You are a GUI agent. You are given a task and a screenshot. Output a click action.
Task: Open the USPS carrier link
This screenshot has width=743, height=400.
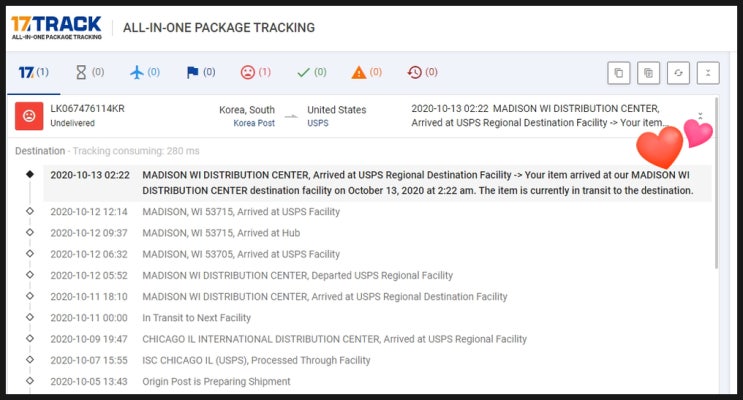pos(317,124)
